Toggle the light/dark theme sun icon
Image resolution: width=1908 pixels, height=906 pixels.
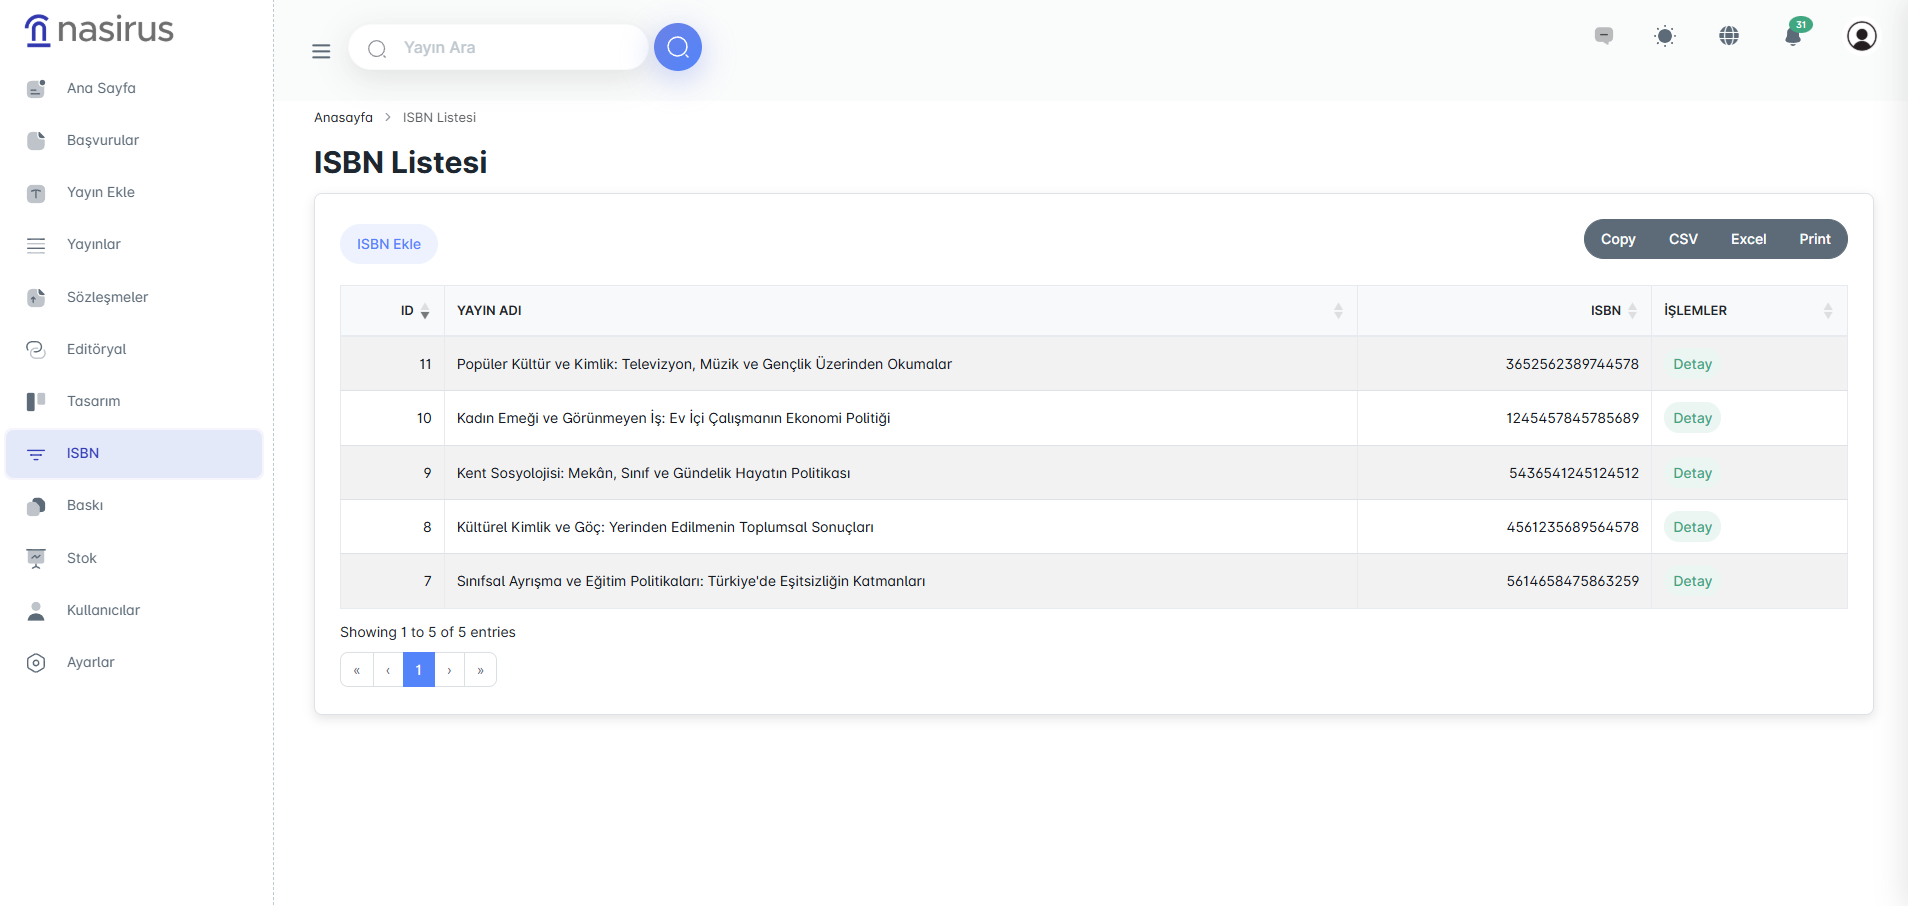click(x=1665, y=36)
